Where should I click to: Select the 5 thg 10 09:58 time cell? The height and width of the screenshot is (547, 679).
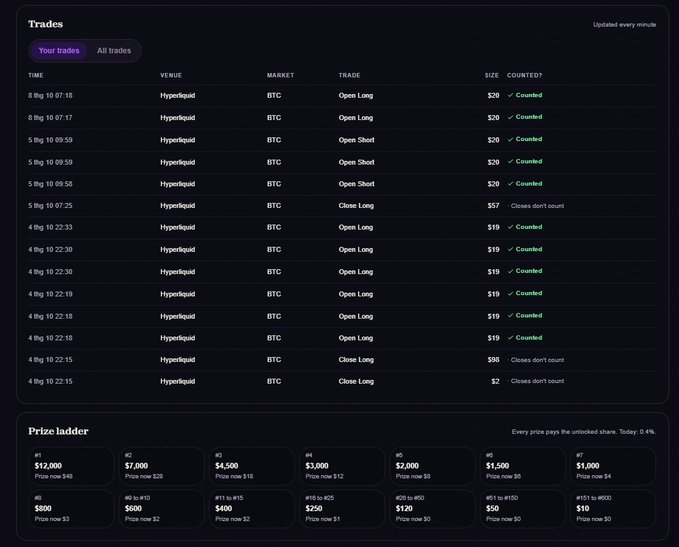tap(50, 184)
